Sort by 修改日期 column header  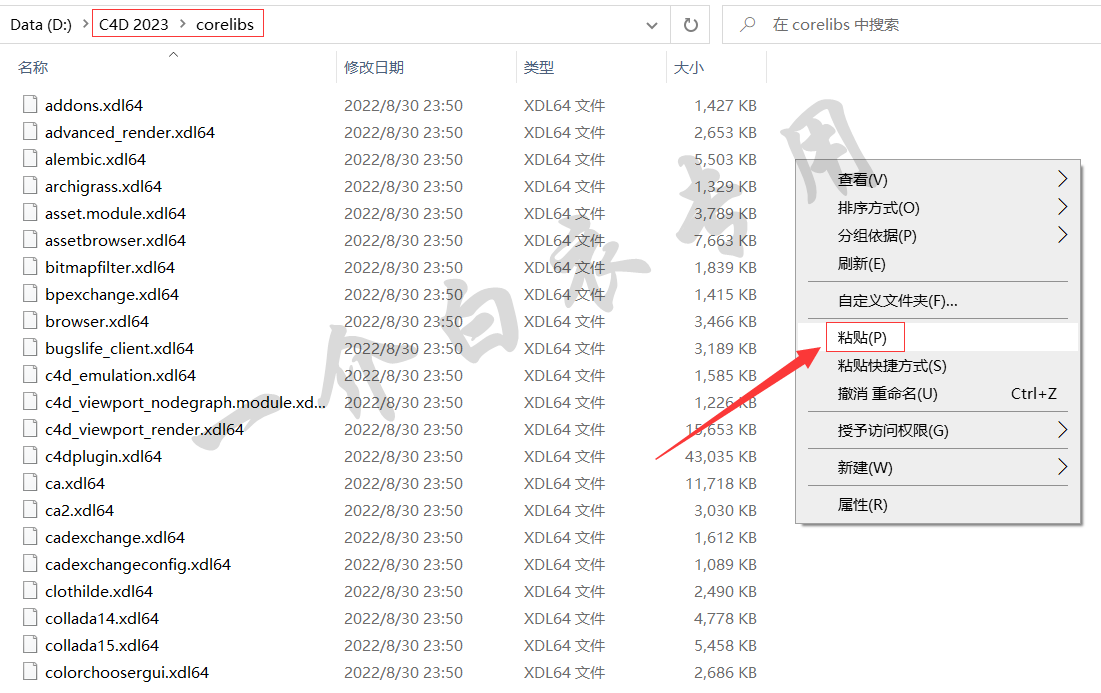click(374, 67)
